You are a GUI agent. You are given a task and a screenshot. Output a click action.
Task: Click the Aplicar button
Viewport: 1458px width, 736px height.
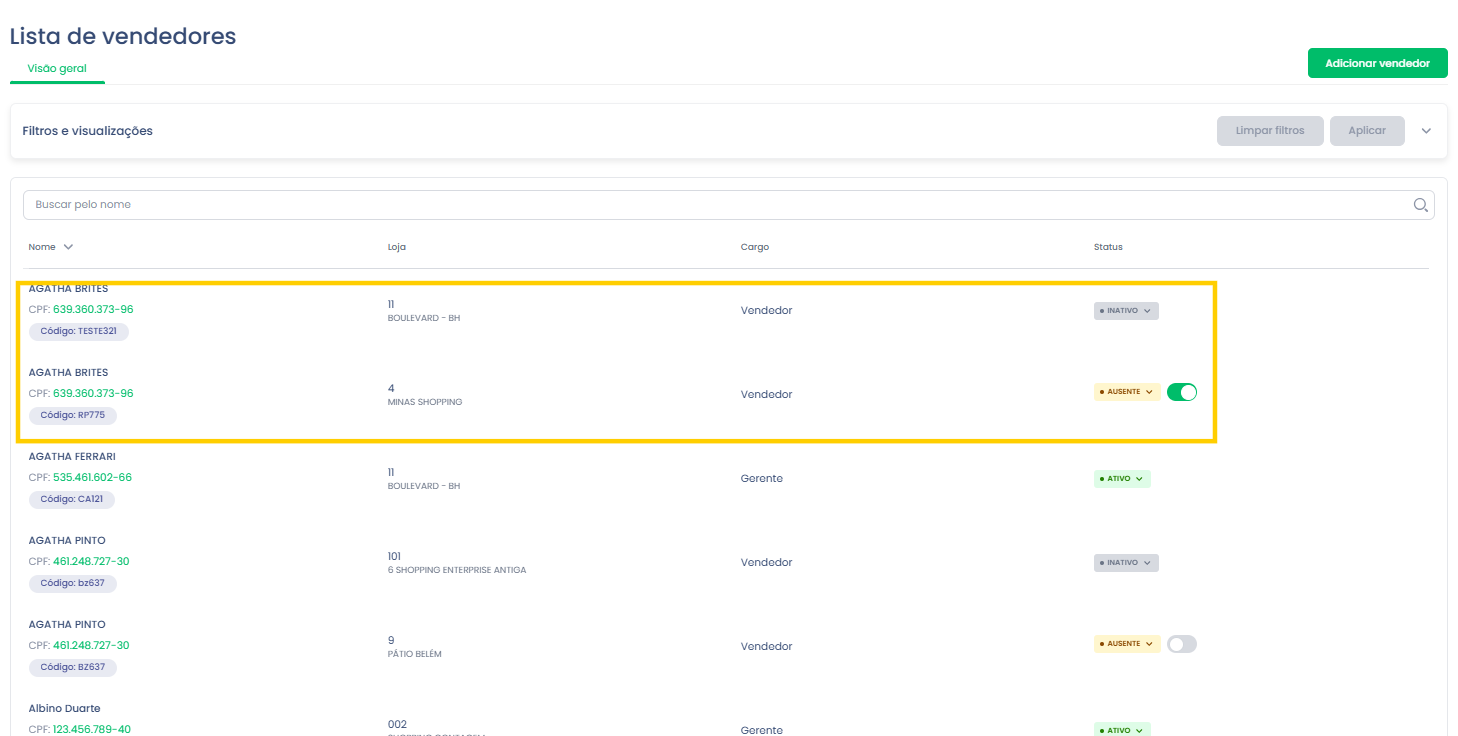click(1367, 131)
